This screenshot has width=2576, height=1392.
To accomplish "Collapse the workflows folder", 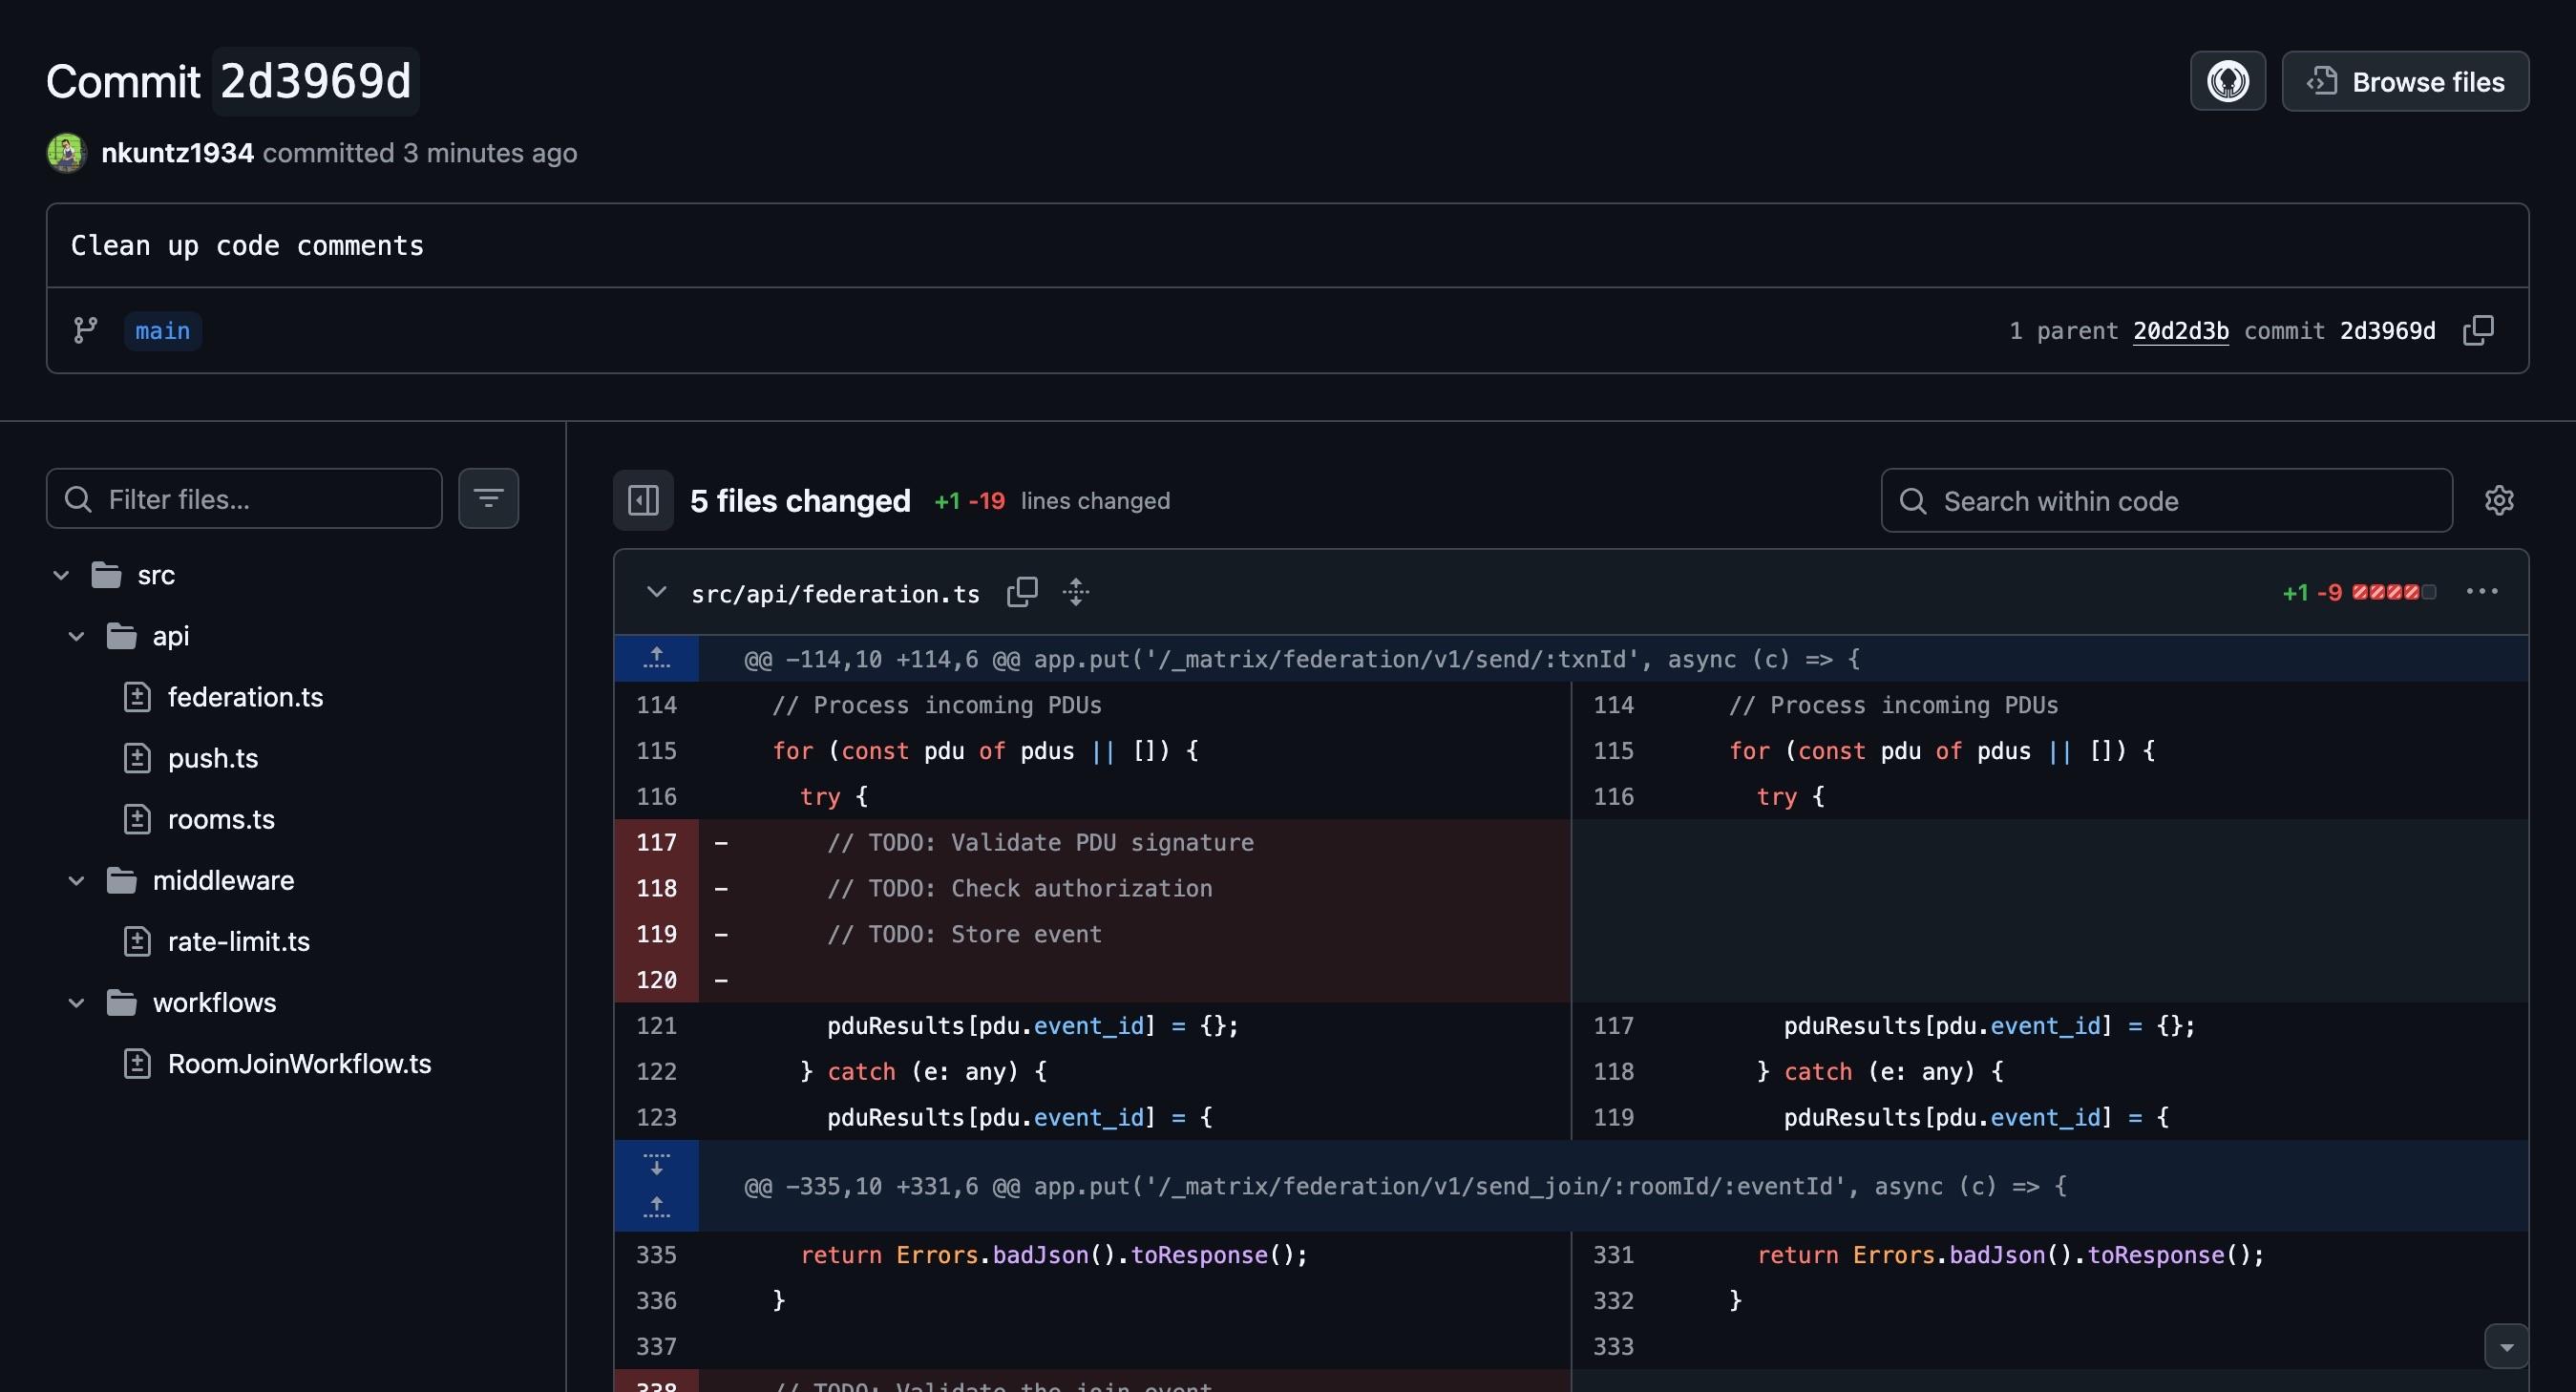I will 76,1002.
